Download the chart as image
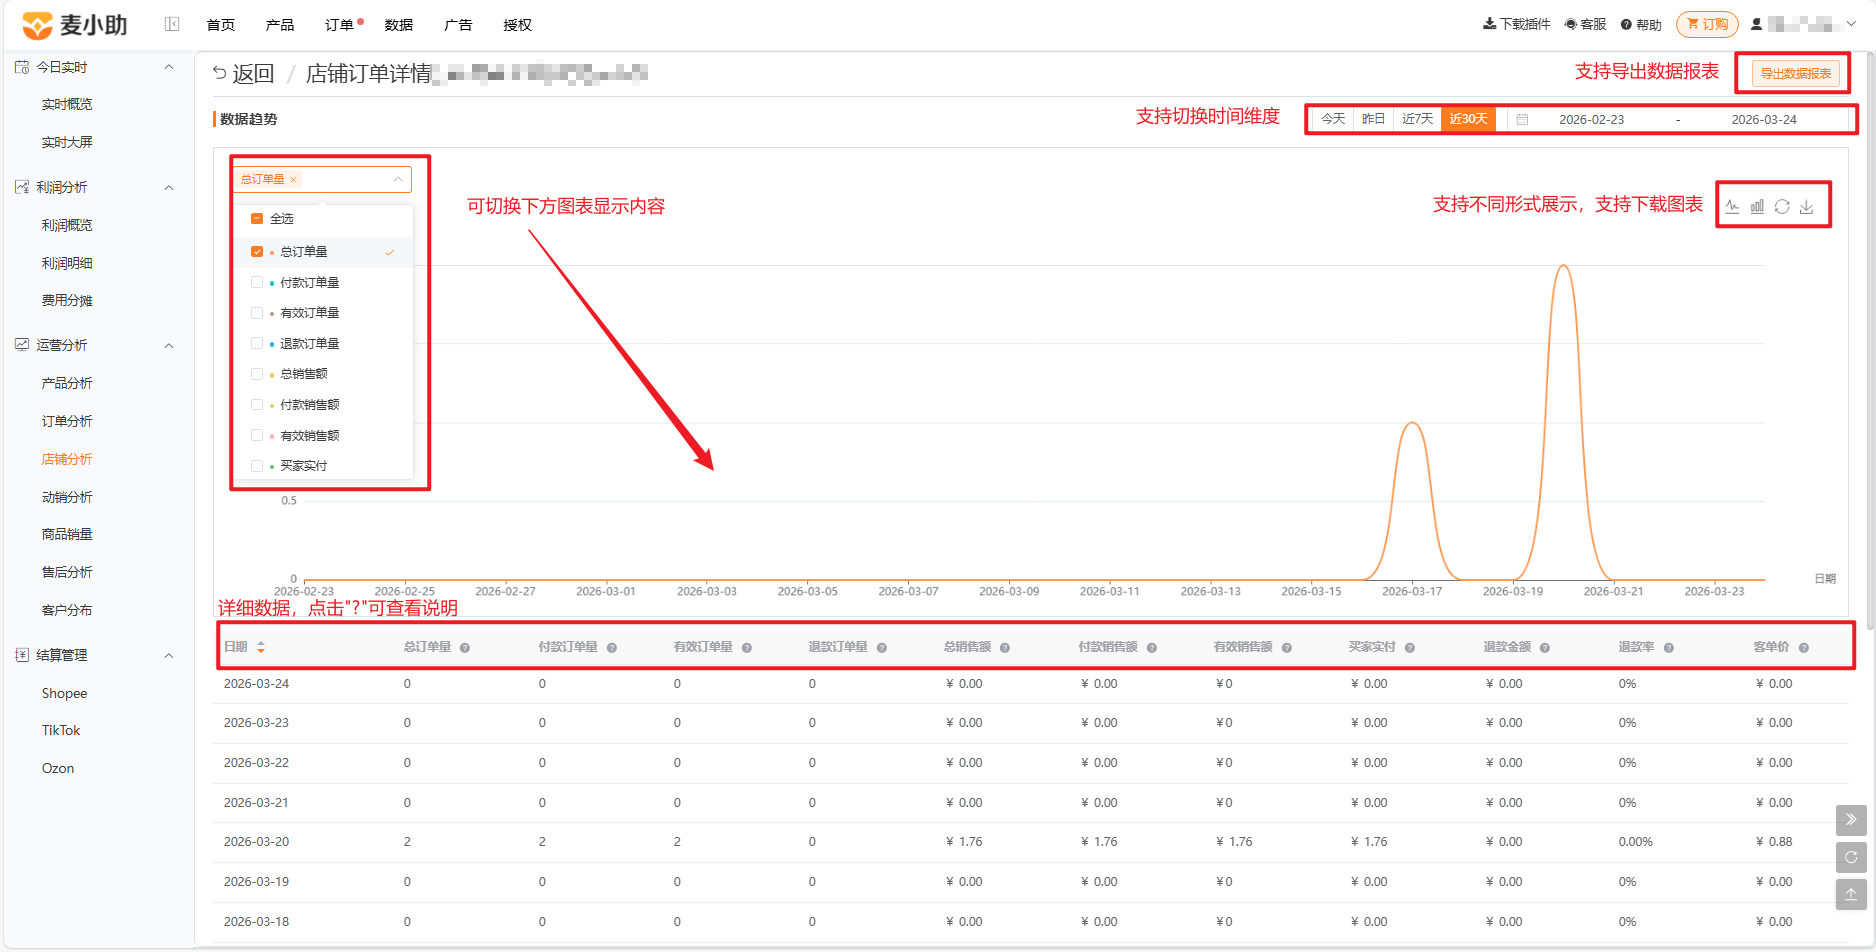Image resolution: width=1876 pixels, height=952 pixels. pyautogui.click(x=1806, y=206)
